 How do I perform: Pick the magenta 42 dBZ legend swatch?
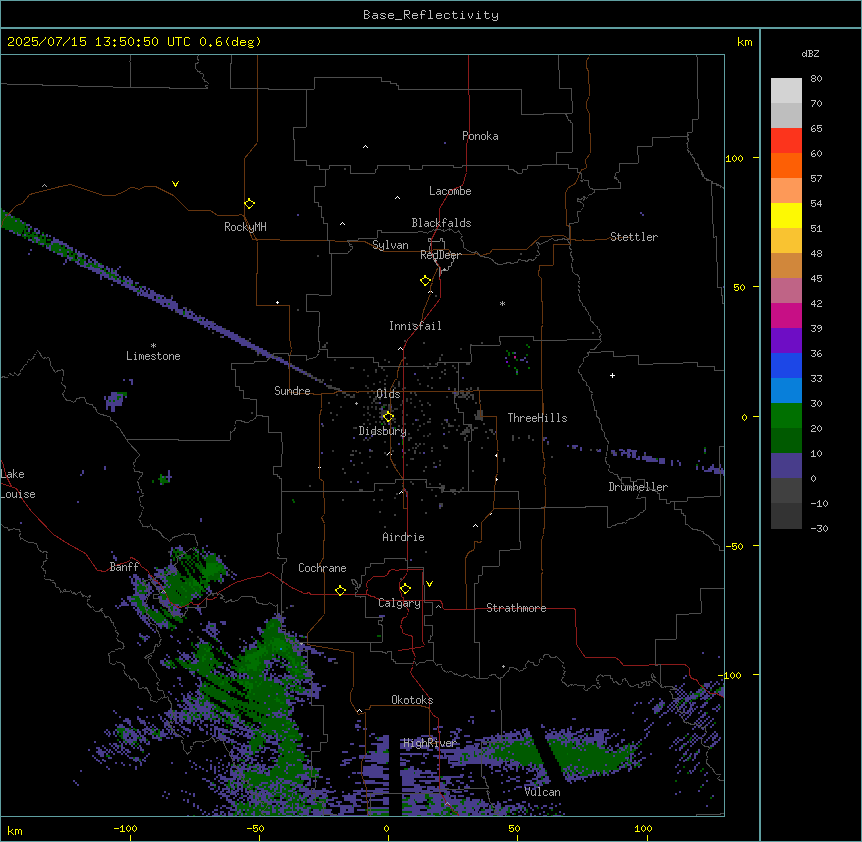(x=786, y=315)
